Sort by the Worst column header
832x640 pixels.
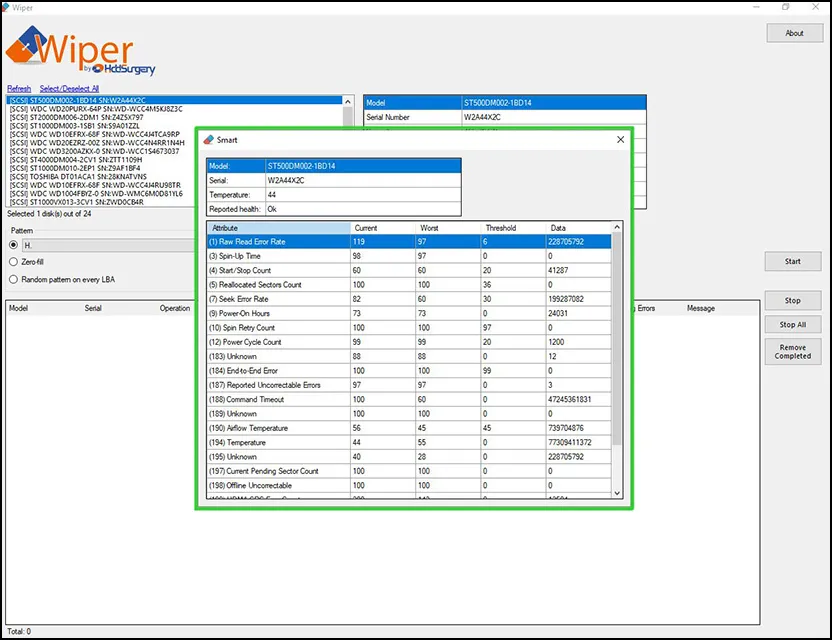pos(448,228)
